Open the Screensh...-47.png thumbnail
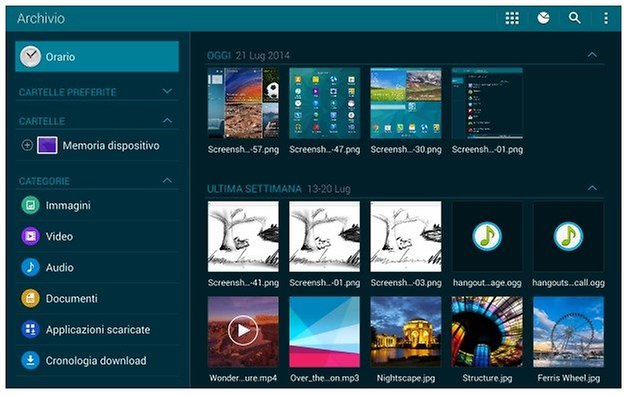 click(324, 103)
